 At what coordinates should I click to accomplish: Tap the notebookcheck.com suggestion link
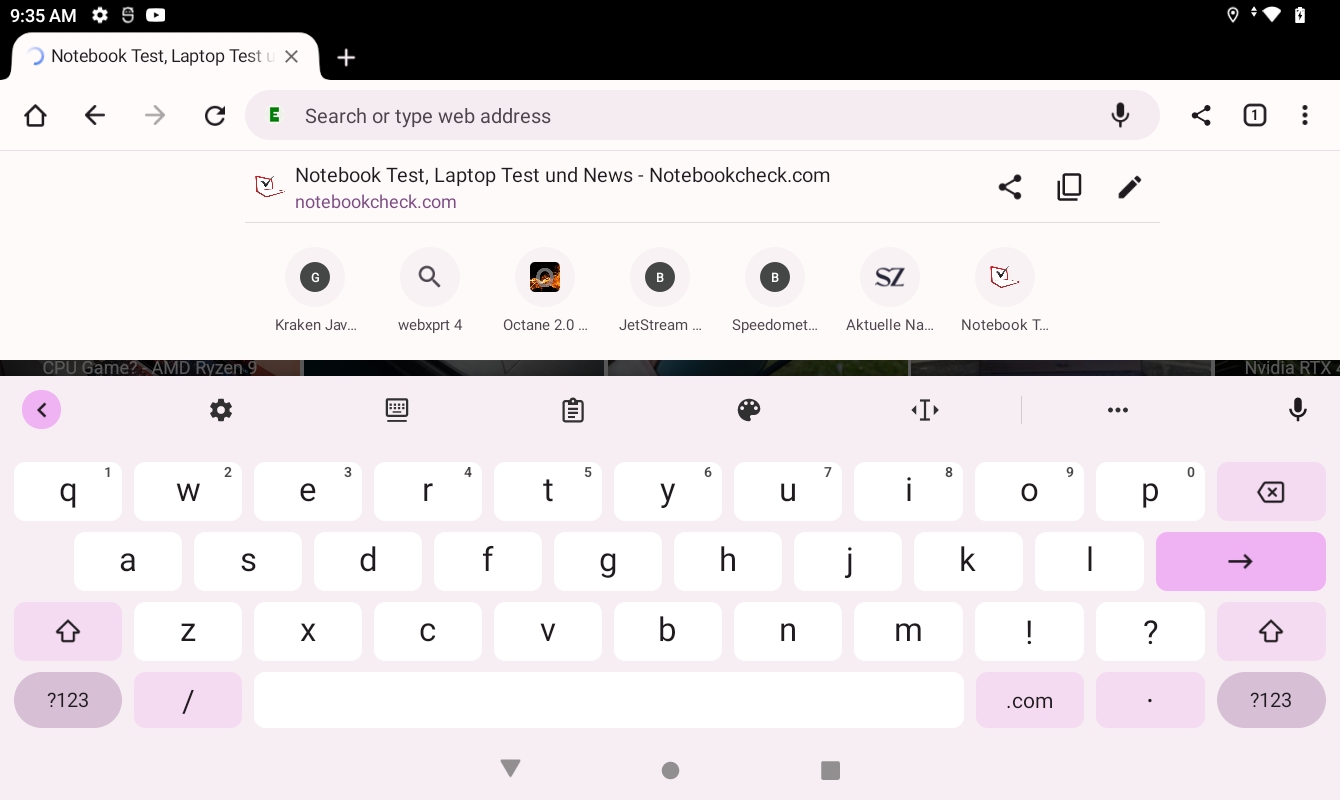click(x=376, y=202)
